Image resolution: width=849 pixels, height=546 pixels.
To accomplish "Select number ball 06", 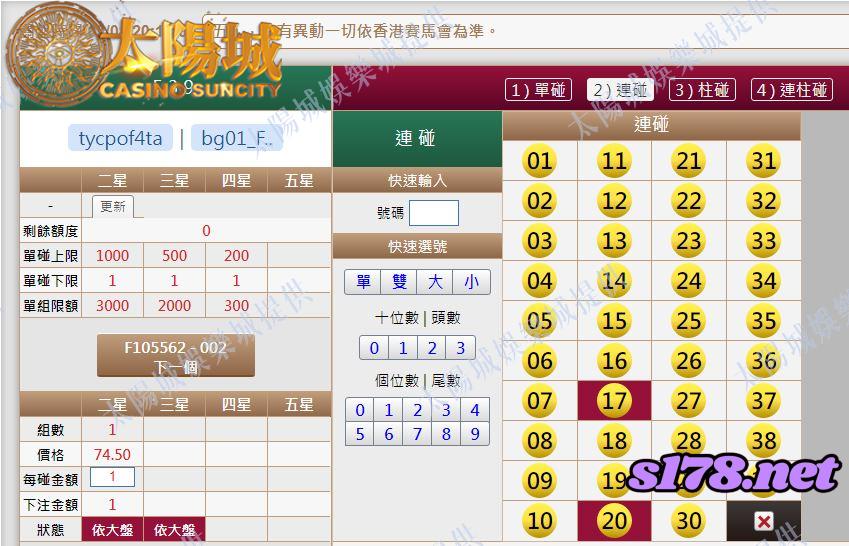I will [539, 361].
